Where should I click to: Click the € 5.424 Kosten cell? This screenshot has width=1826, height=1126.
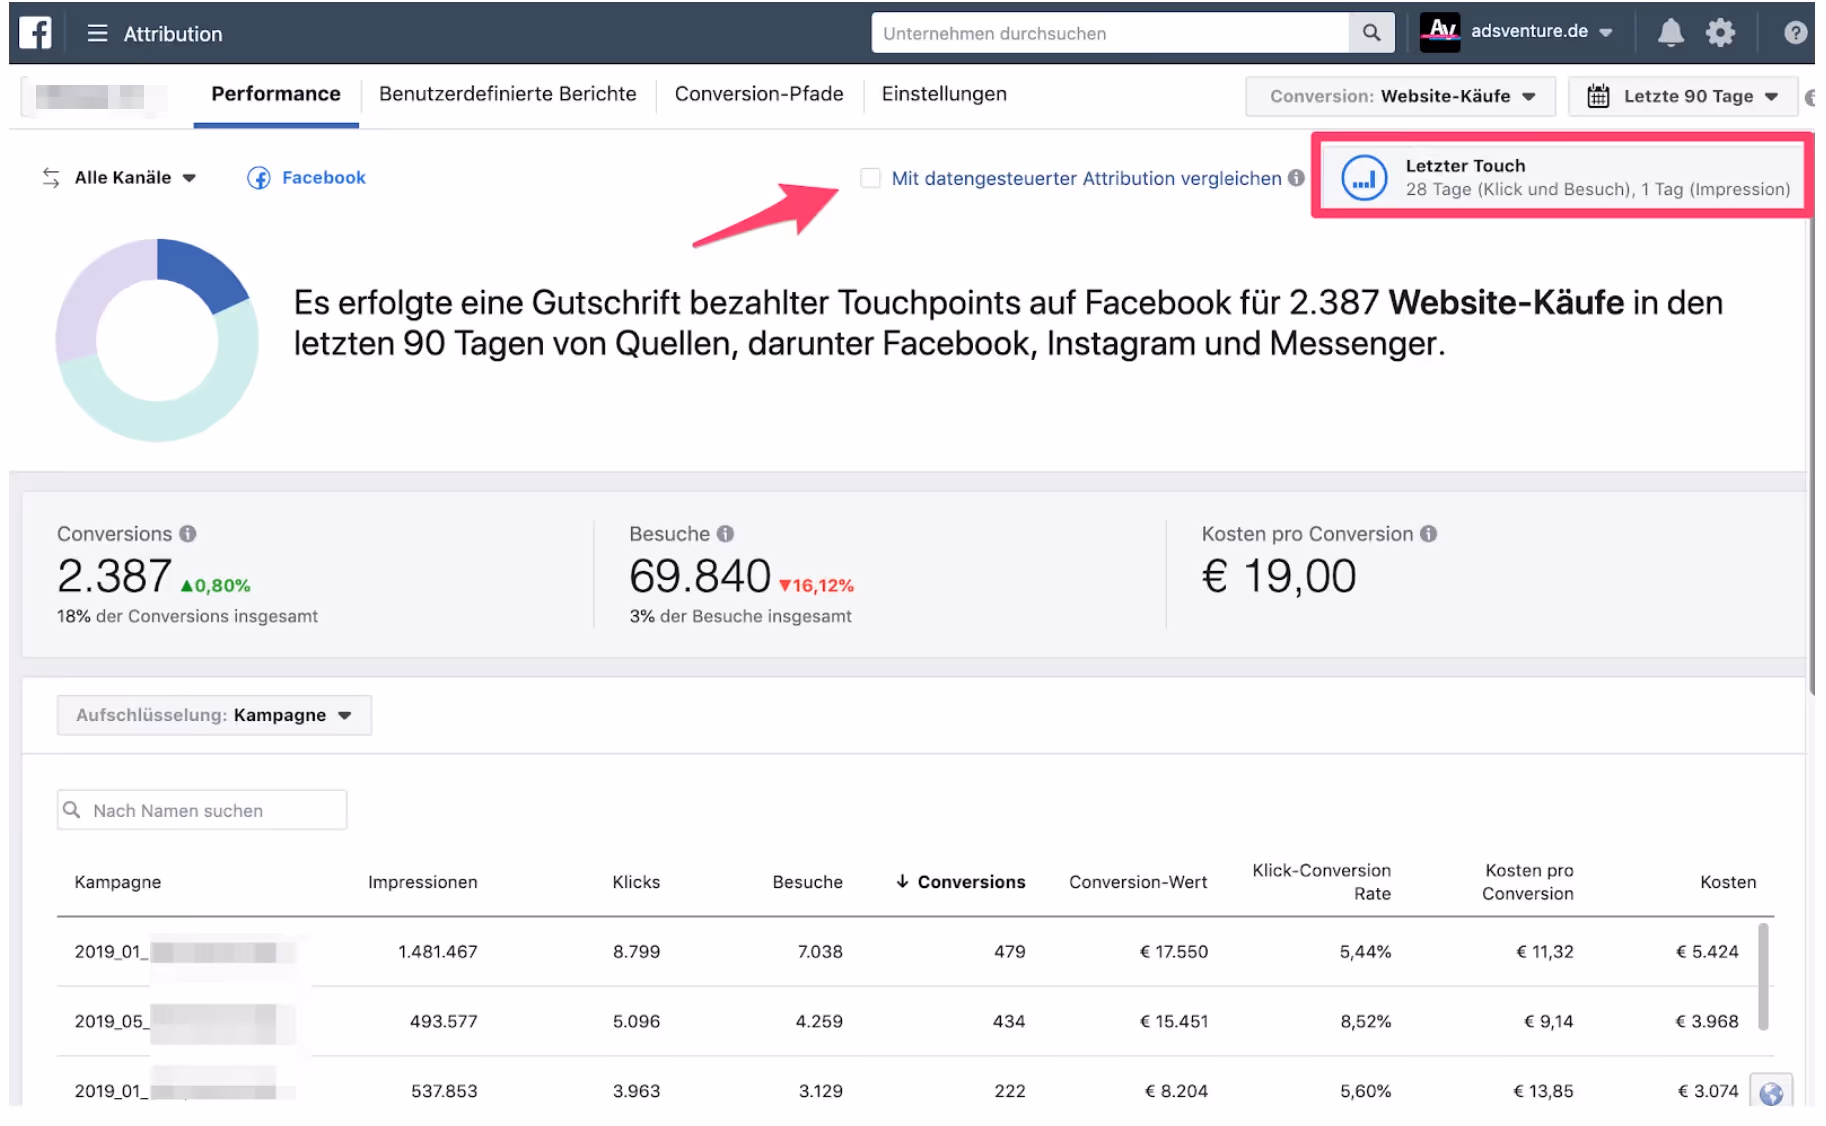(x=1707, y=952)
